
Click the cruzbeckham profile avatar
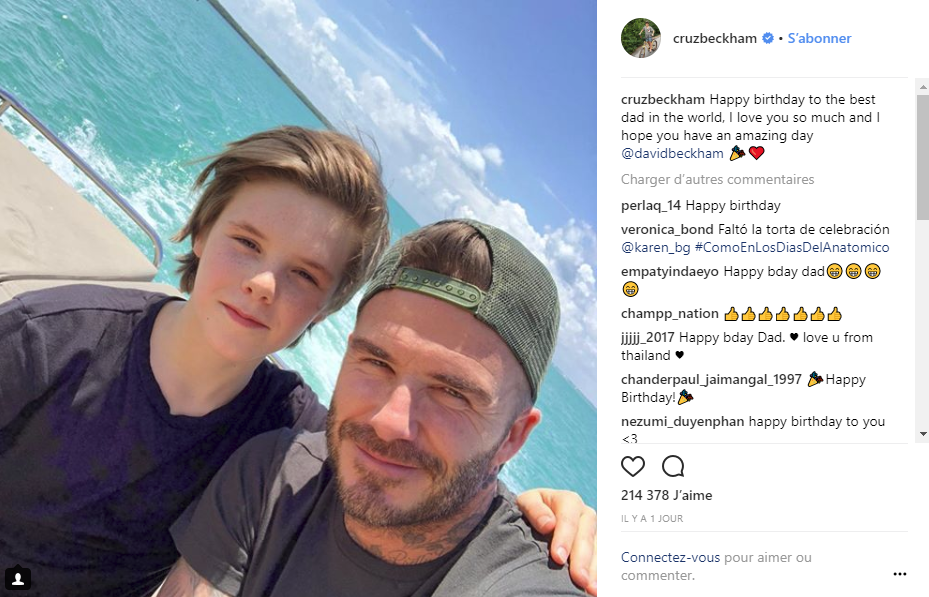pyautogui.click(x=640, y=38)
